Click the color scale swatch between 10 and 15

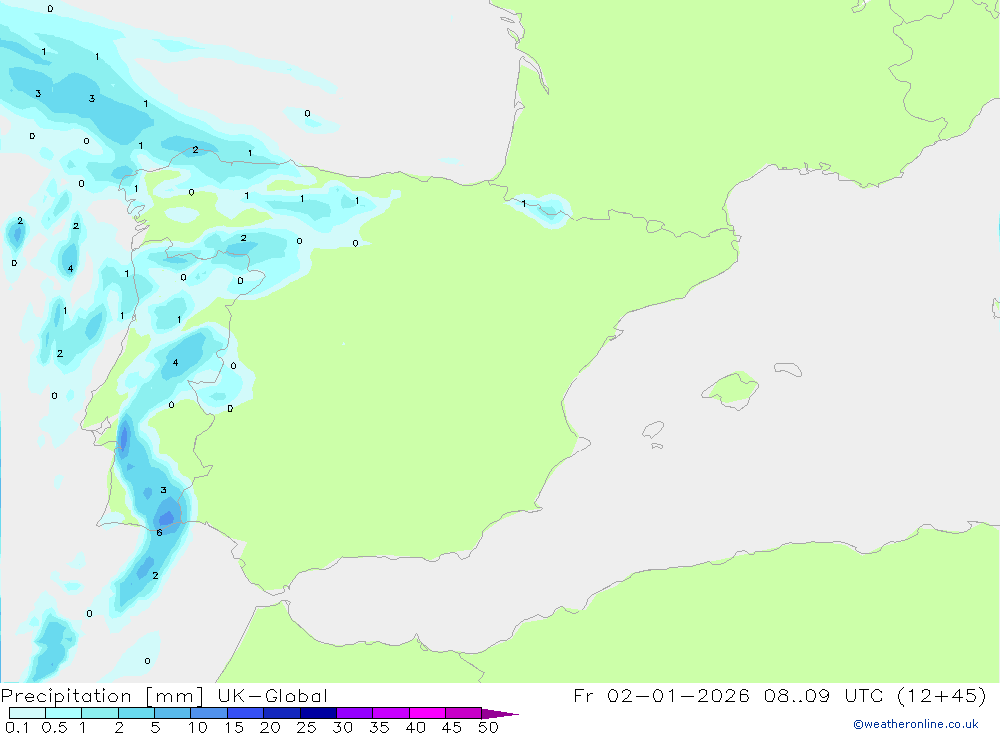point(209,713)
